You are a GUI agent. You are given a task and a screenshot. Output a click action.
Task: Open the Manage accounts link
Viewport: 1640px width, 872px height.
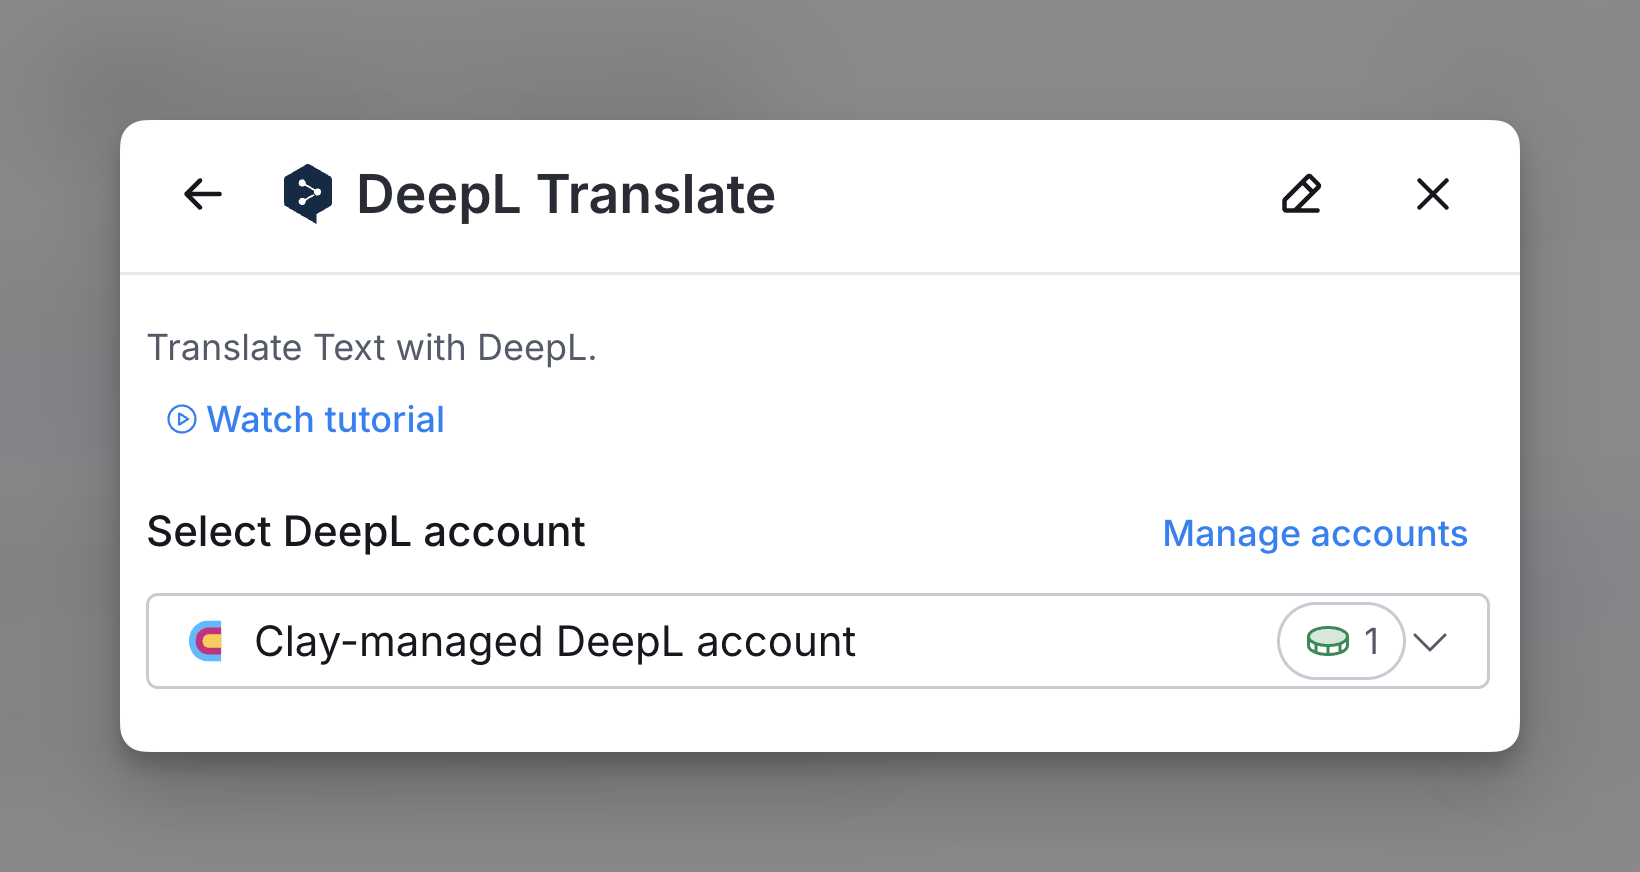pos(1315,533)
